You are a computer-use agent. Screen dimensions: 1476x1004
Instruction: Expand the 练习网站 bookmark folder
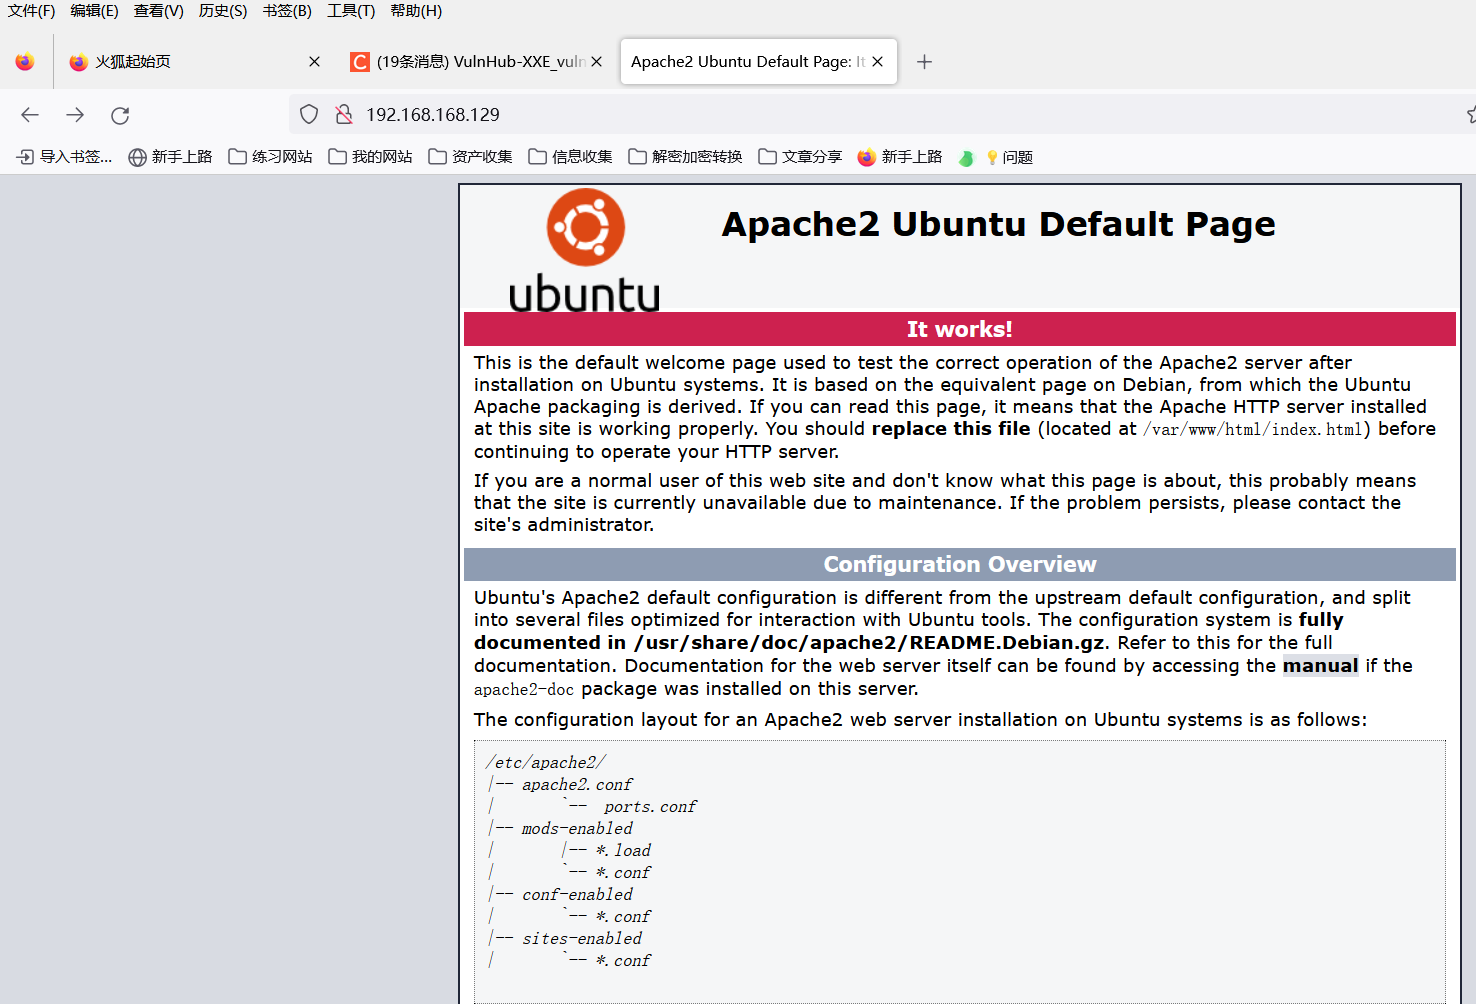pos(270,157)
